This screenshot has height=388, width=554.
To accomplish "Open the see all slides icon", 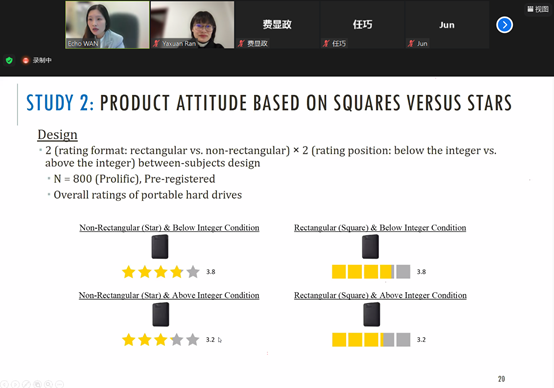I will [x=37, y=384].
